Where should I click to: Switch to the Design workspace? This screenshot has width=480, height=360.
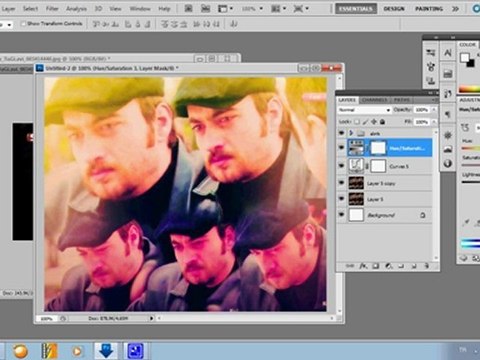click(x=394, y=9)
